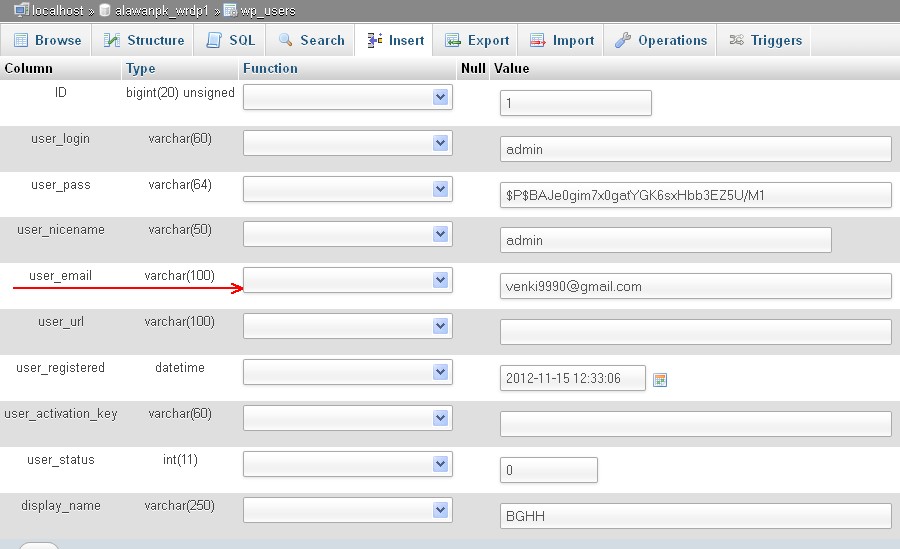This screenshot has width=900, height=549.
Task: Click the user_status value field
Action: [549, 470]
